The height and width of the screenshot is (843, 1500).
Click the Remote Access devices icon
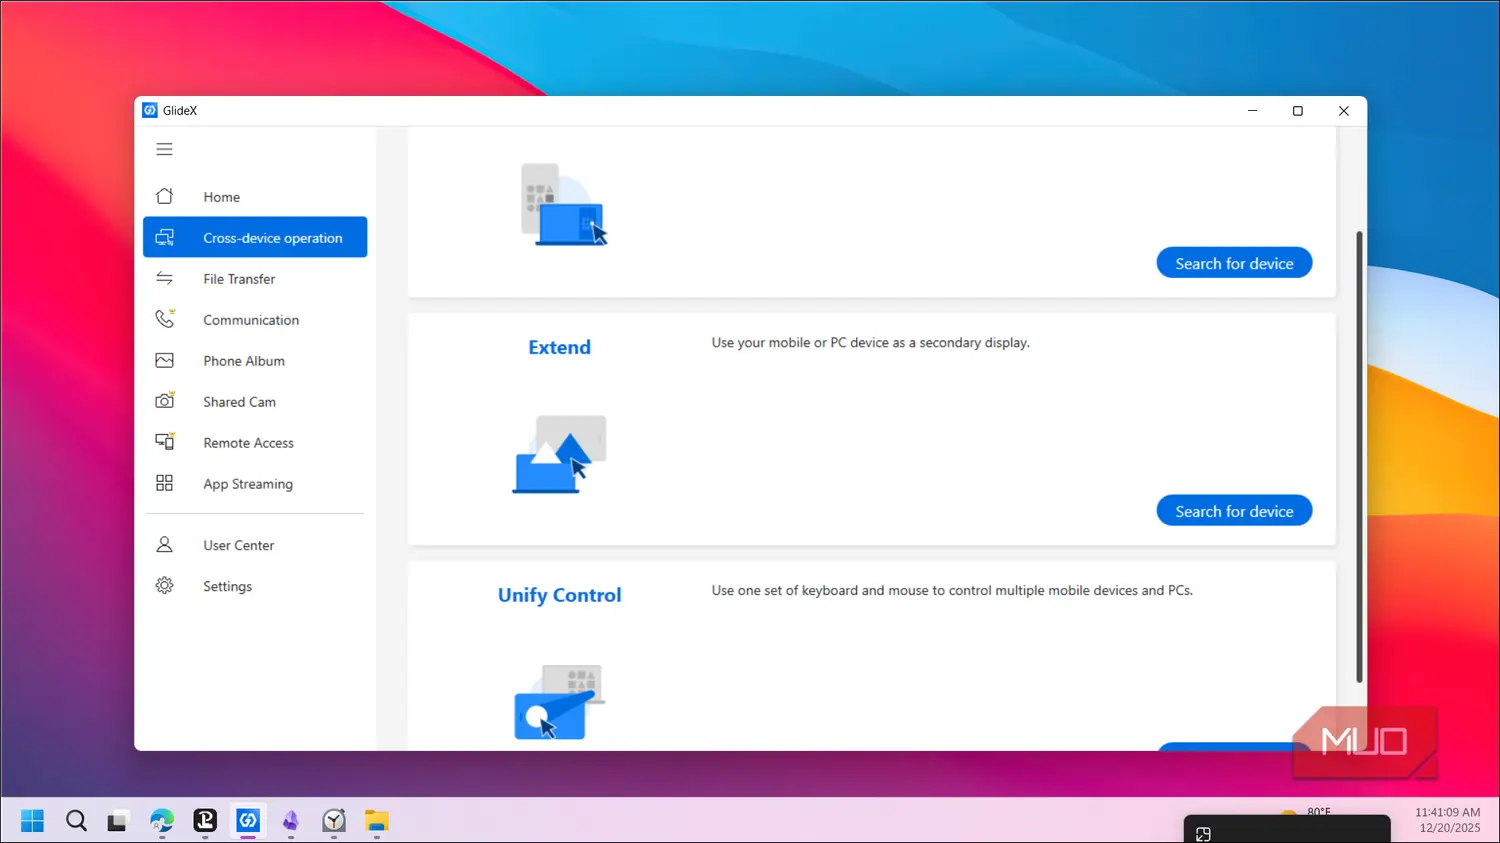point(165,443)
